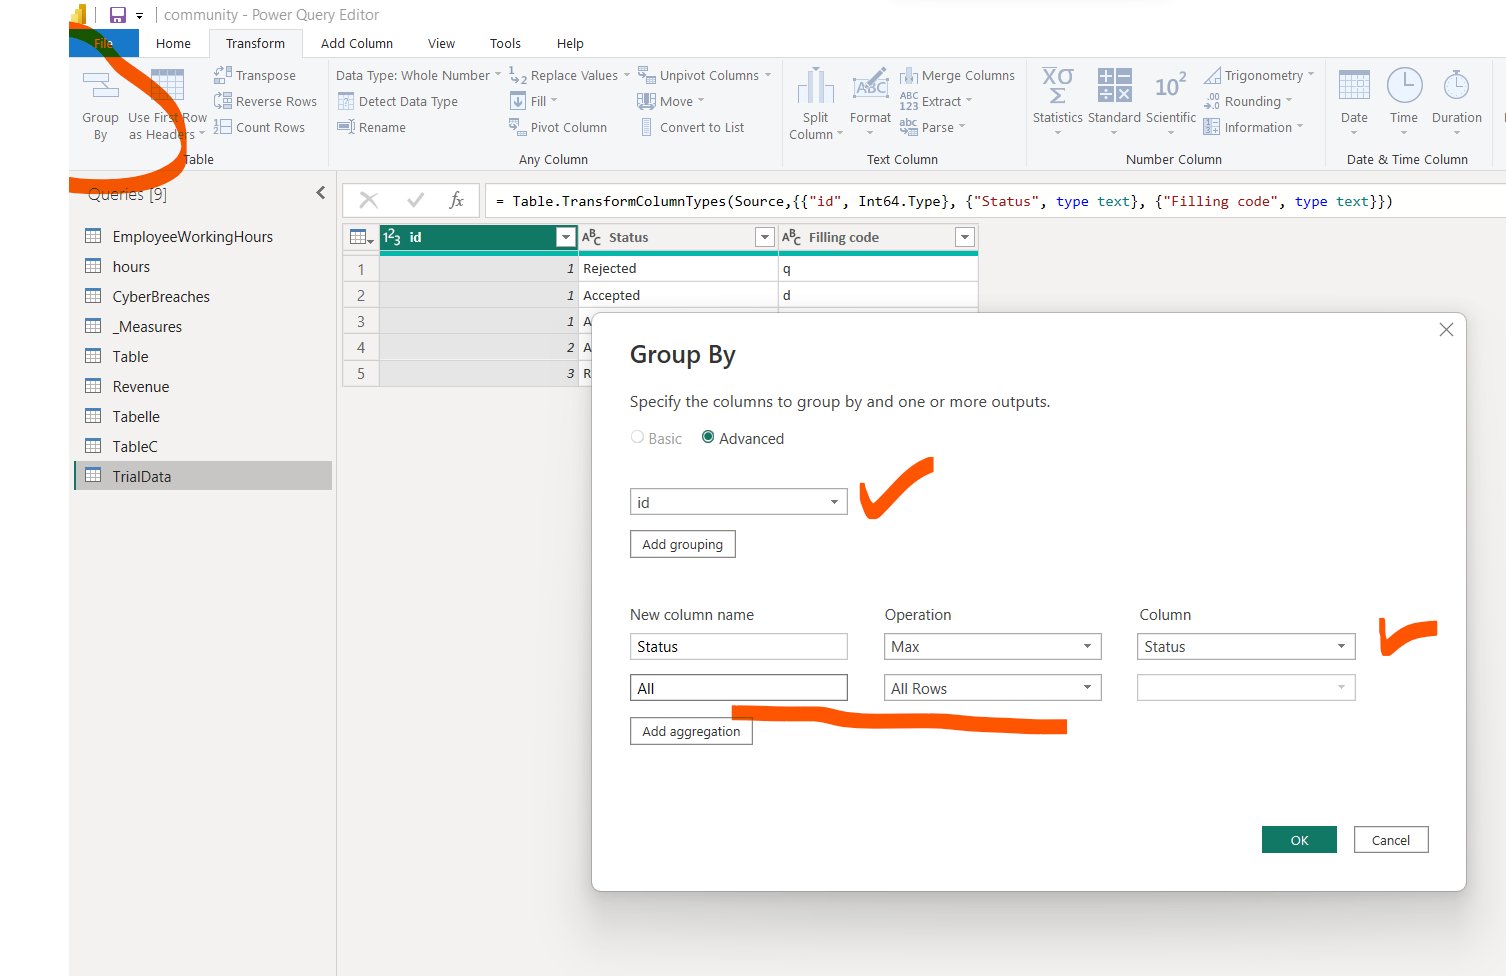
Task: Open the Status column header filter
Action: point(764,237)
